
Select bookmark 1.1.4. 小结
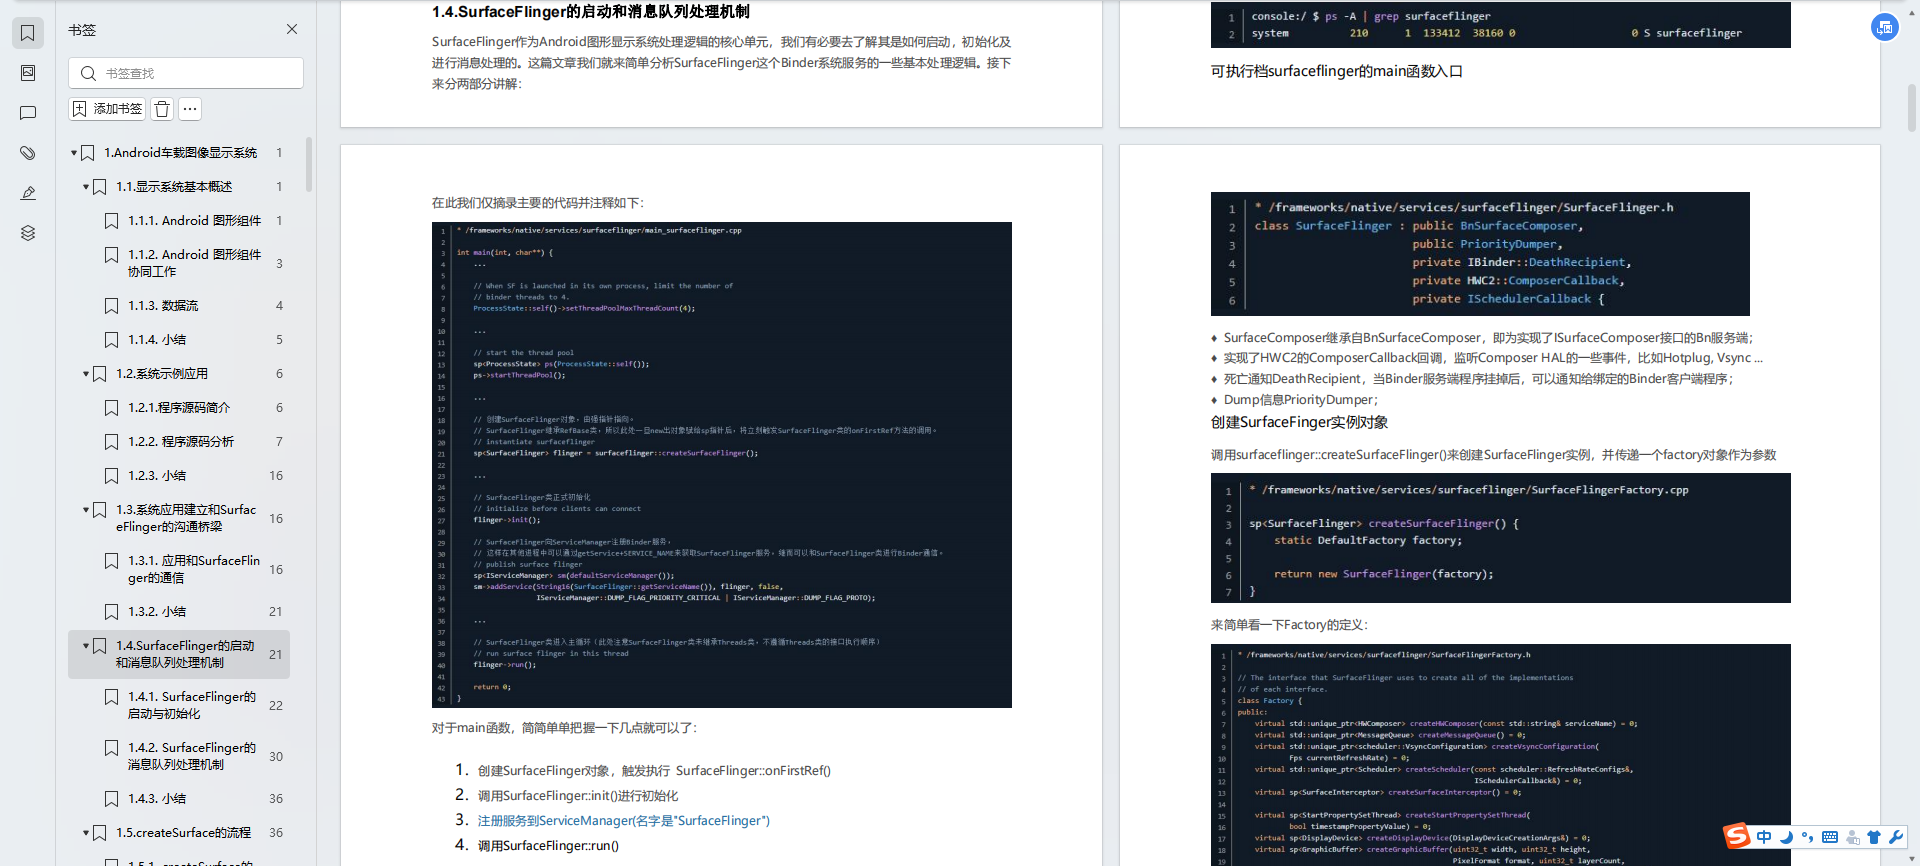157,340
